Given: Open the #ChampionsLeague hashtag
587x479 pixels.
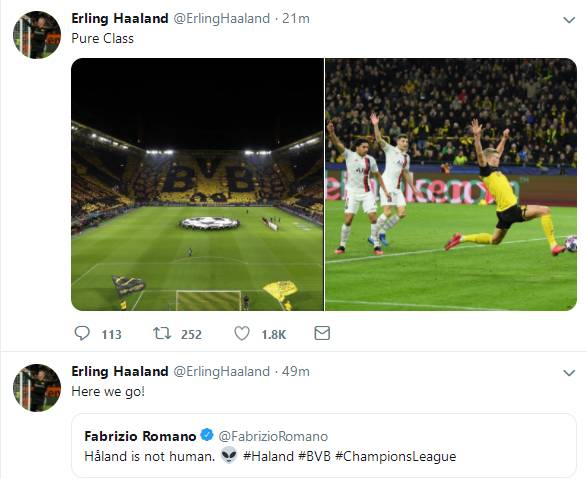Looking at the screenshot, I should click(x=396, y=457).
